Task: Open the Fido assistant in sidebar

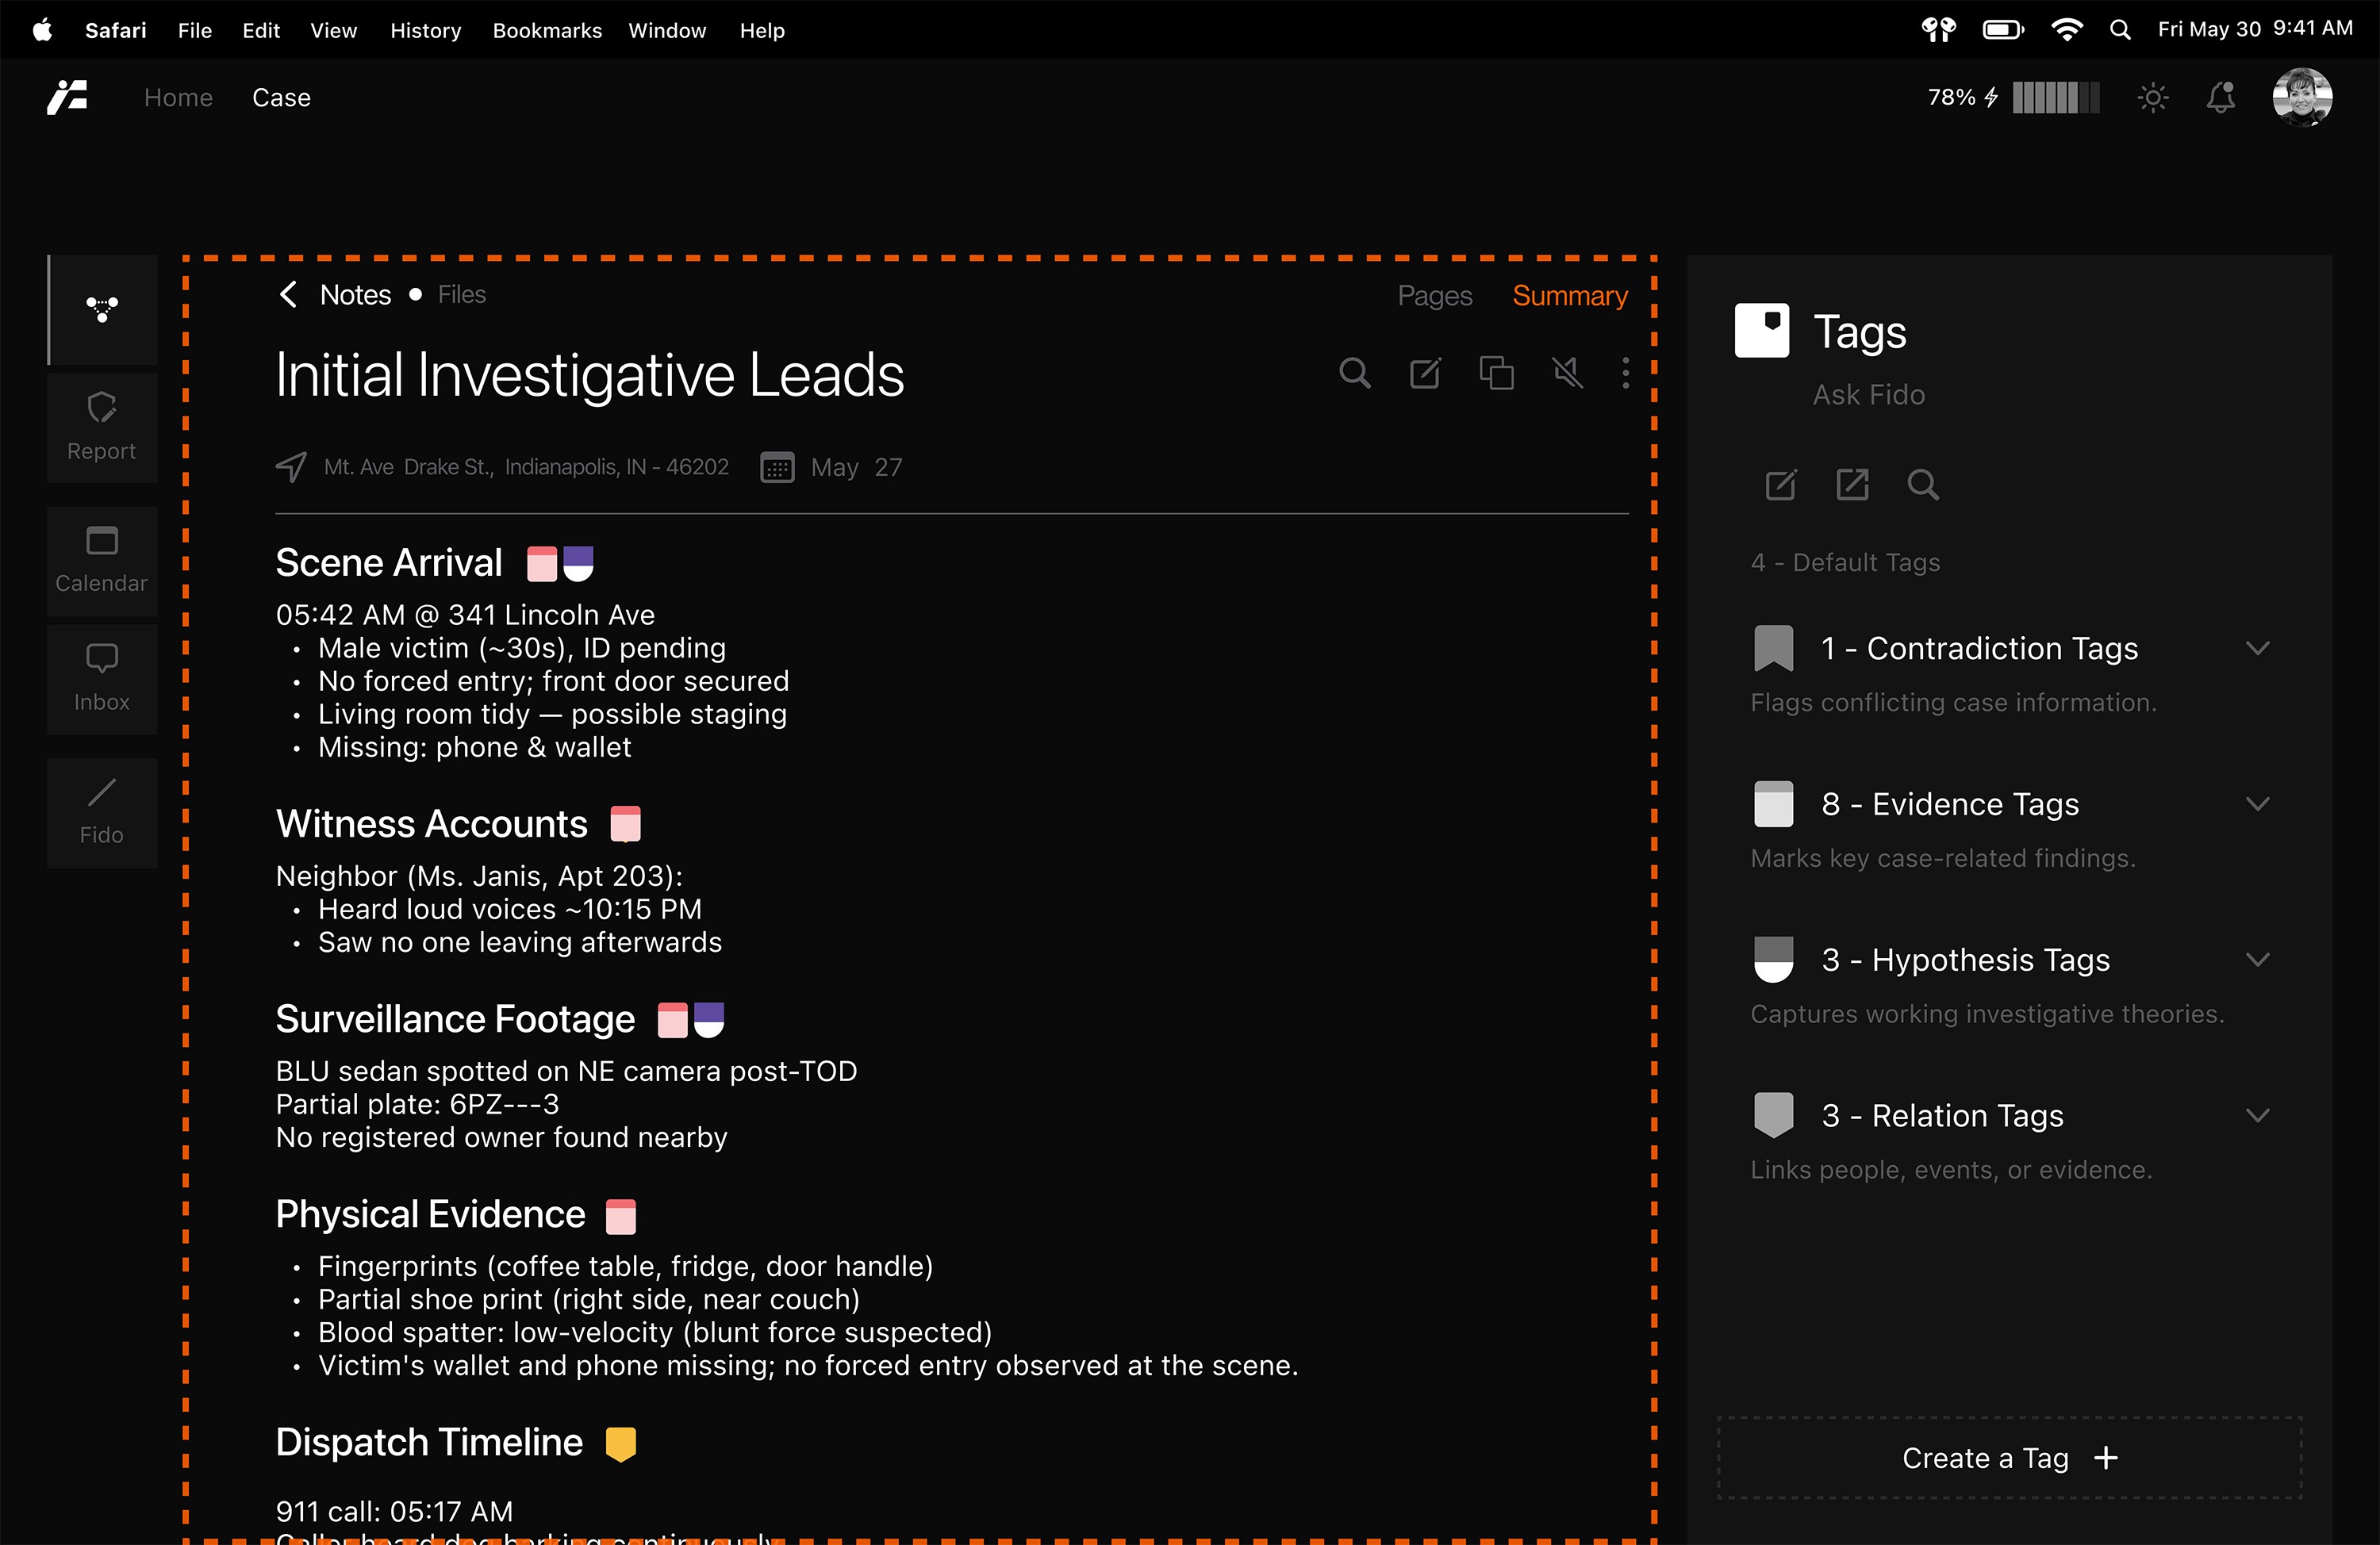Action: click(x=101, y=811)
